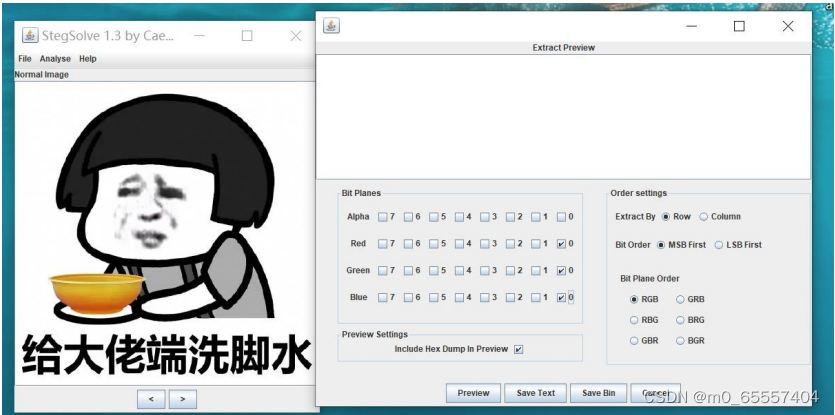Screen dimensions: 835x415
Task: Tick Green bit plane 3
Action: (x=485, y=271)
